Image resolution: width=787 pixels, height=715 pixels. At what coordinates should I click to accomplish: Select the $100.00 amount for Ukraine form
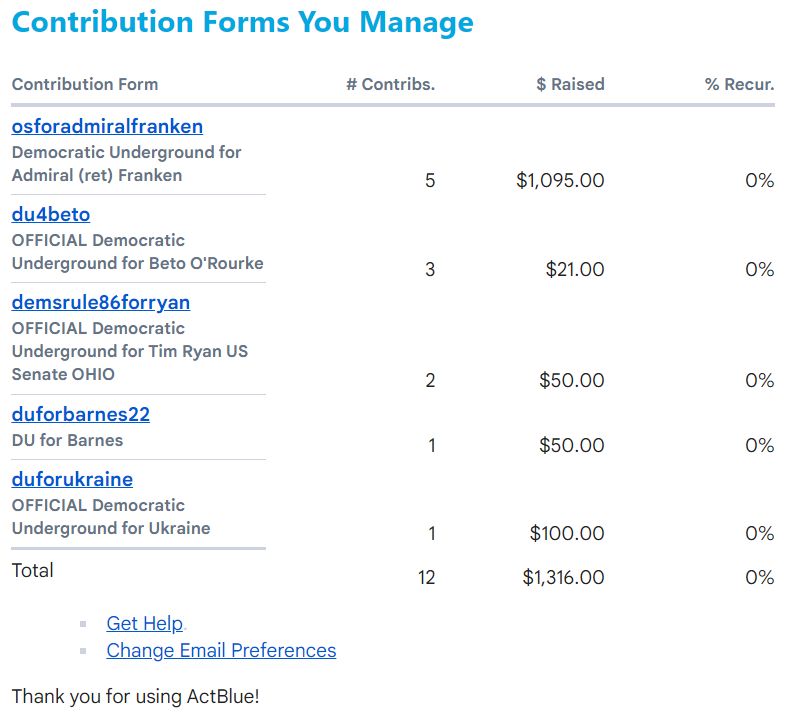coord(567,534)
